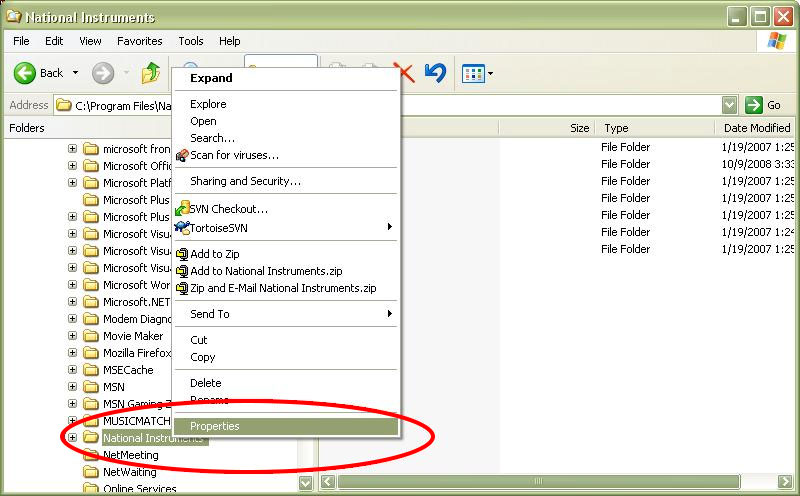Sort by the Type column header
The width and height of the screenshot is (800, 496).
[x=655, y=128]
